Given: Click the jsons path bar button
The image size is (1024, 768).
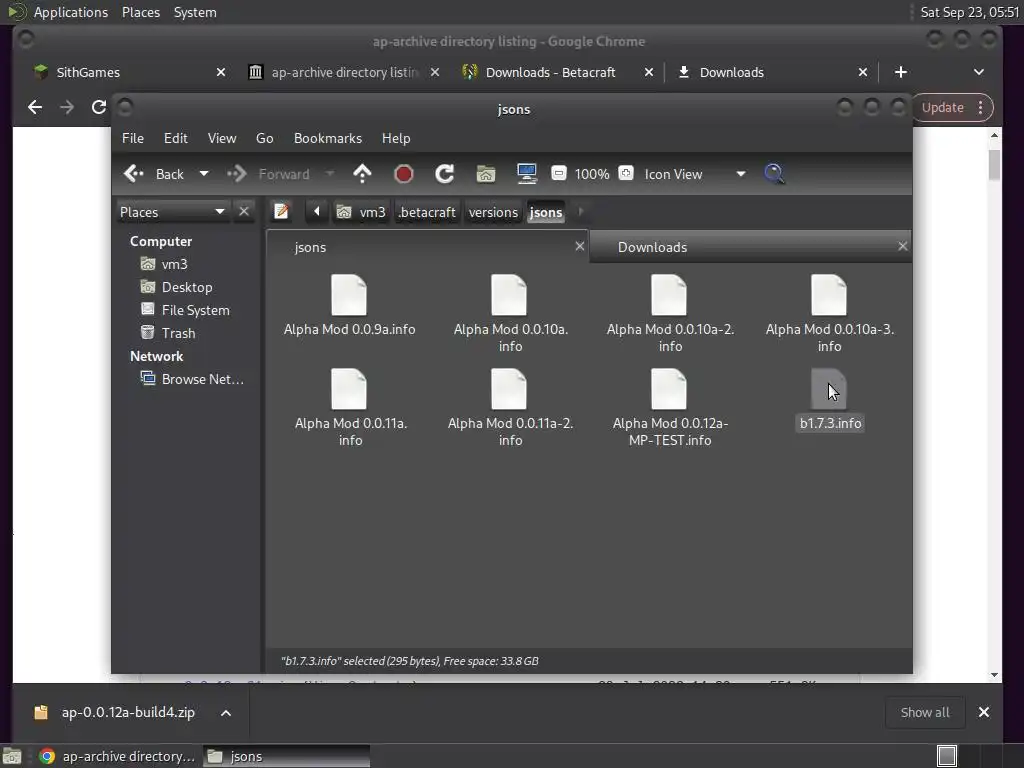Looking at the screenshot, I should [546, 212].
